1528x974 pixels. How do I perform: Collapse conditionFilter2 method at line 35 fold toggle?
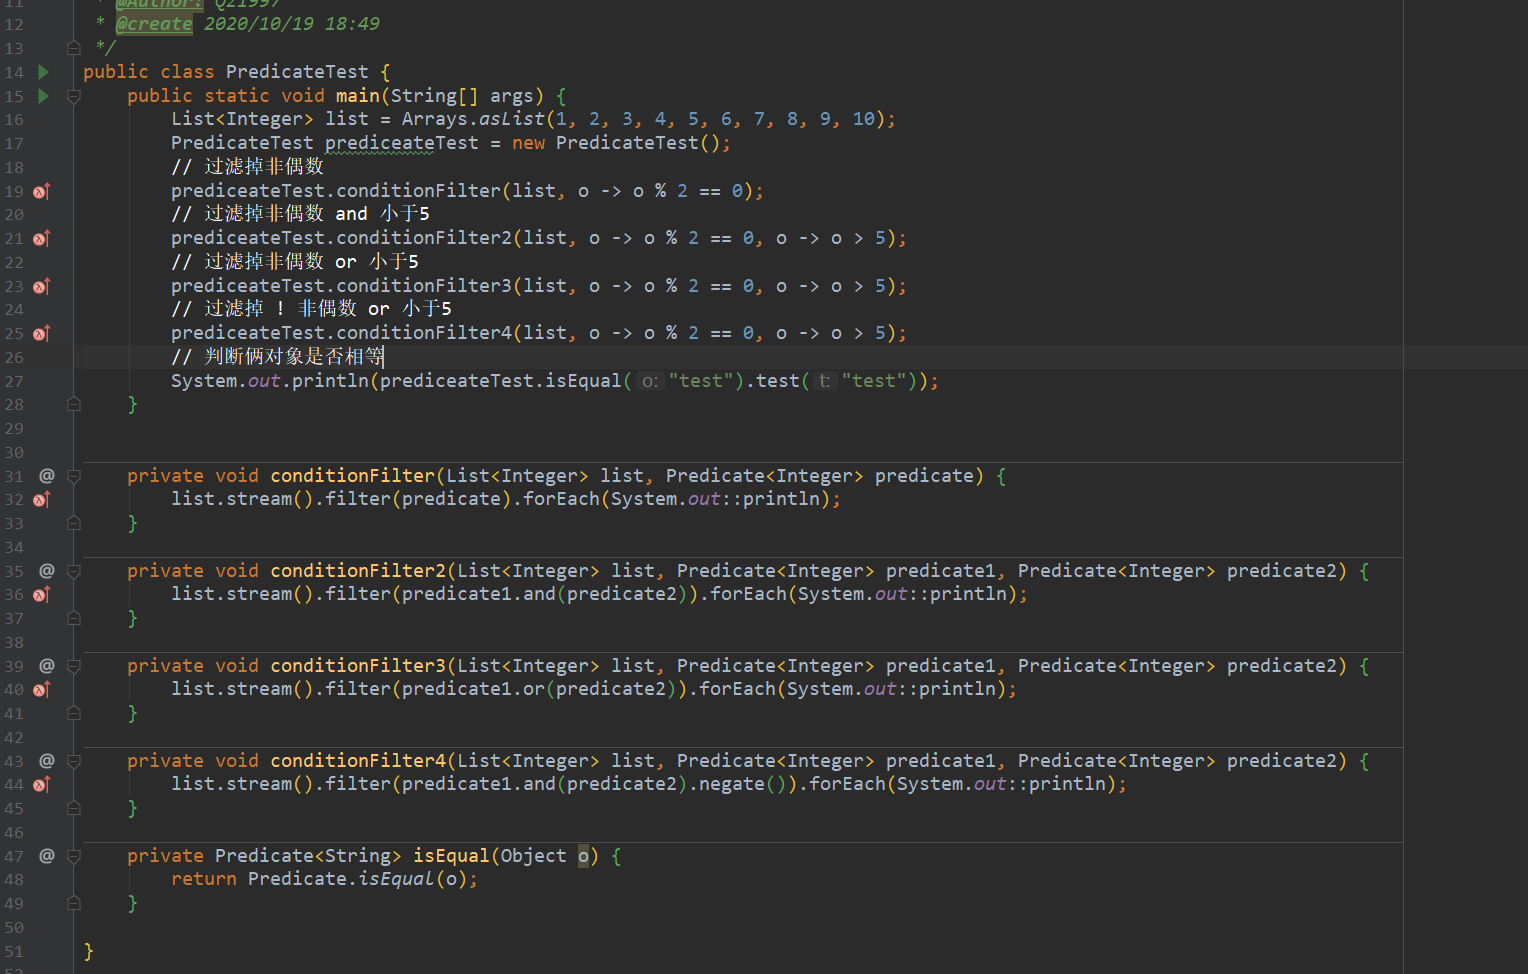point(73,571)
